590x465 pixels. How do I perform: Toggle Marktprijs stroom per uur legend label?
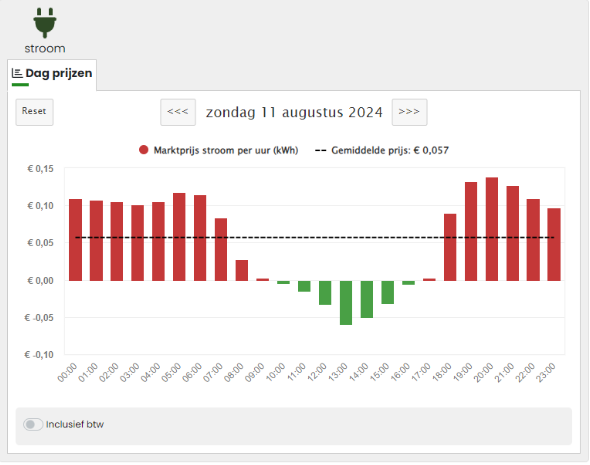(x=226, y=150)
